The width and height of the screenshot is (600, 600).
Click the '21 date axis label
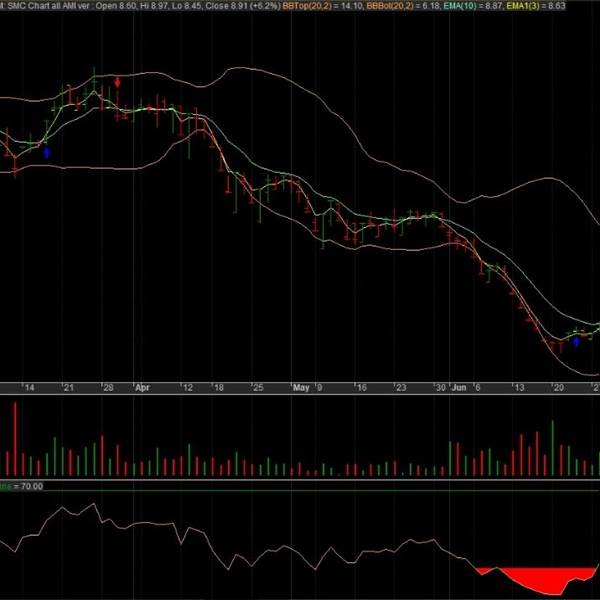tap(68, 388)
